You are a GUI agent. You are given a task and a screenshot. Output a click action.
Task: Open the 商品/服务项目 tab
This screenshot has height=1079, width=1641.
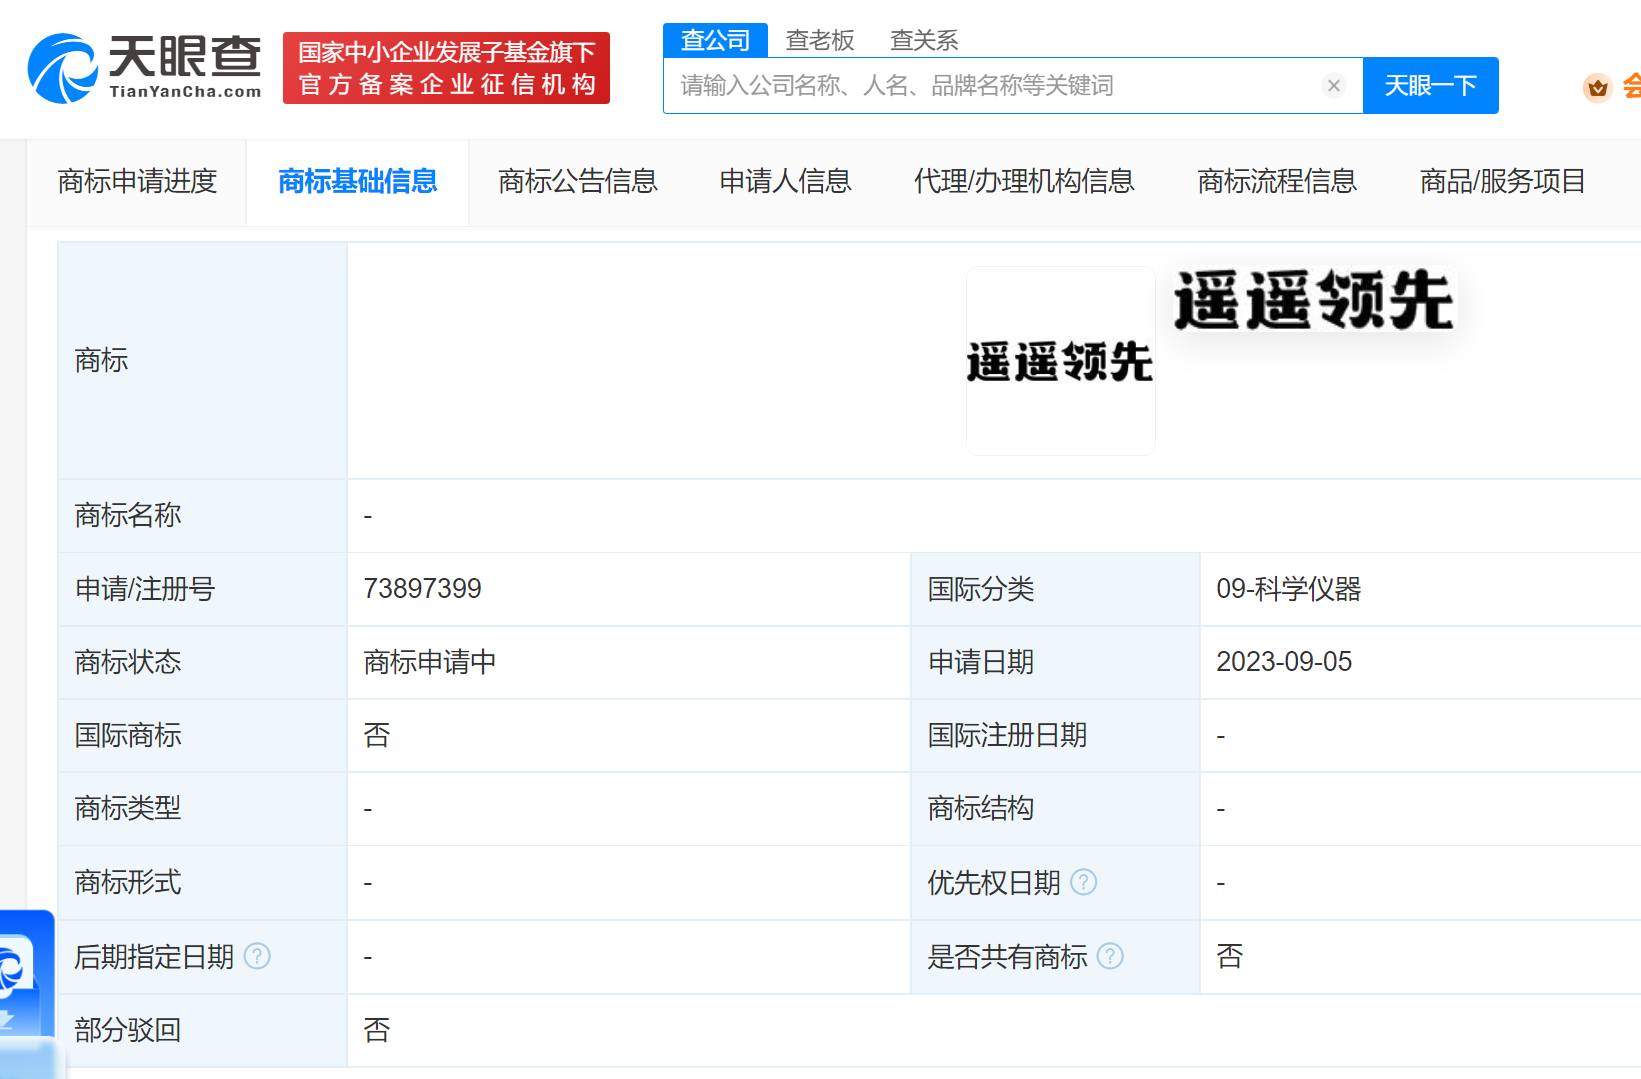(1501, 181)
